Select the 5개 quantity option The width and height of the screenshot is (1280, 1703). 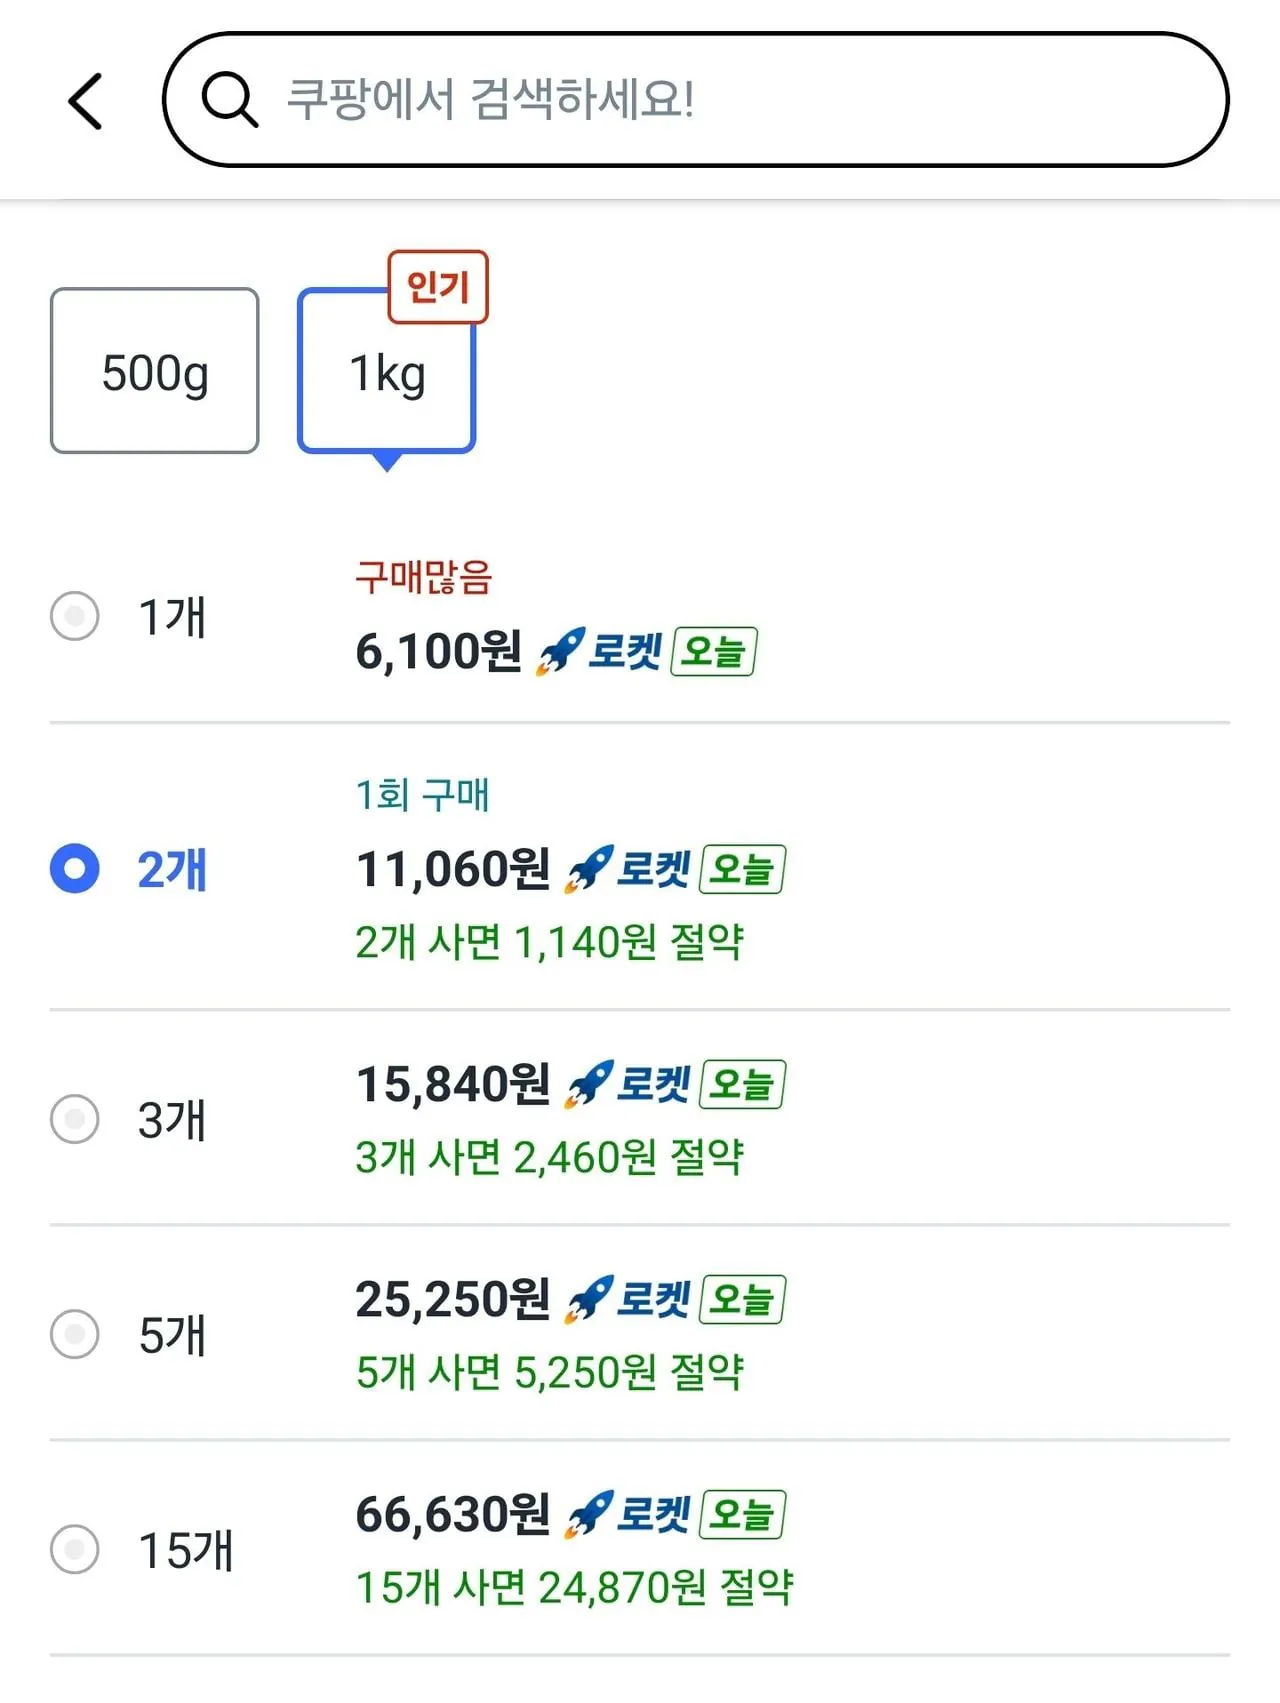[74, 1334]
